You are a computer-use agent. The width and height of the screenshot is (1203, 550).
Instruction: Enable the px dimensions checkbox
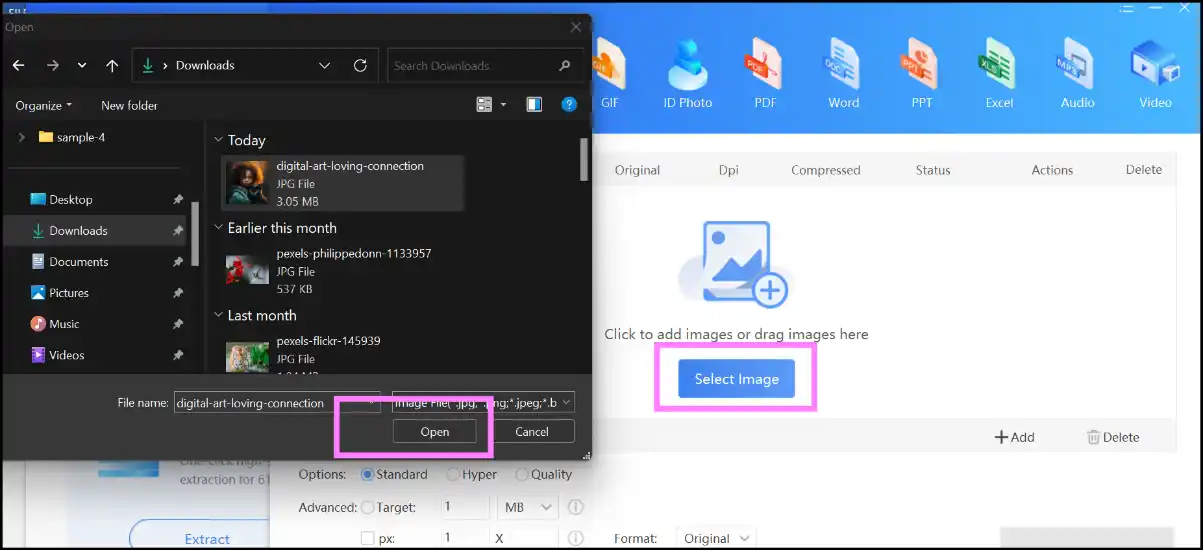tap(367, 538)
